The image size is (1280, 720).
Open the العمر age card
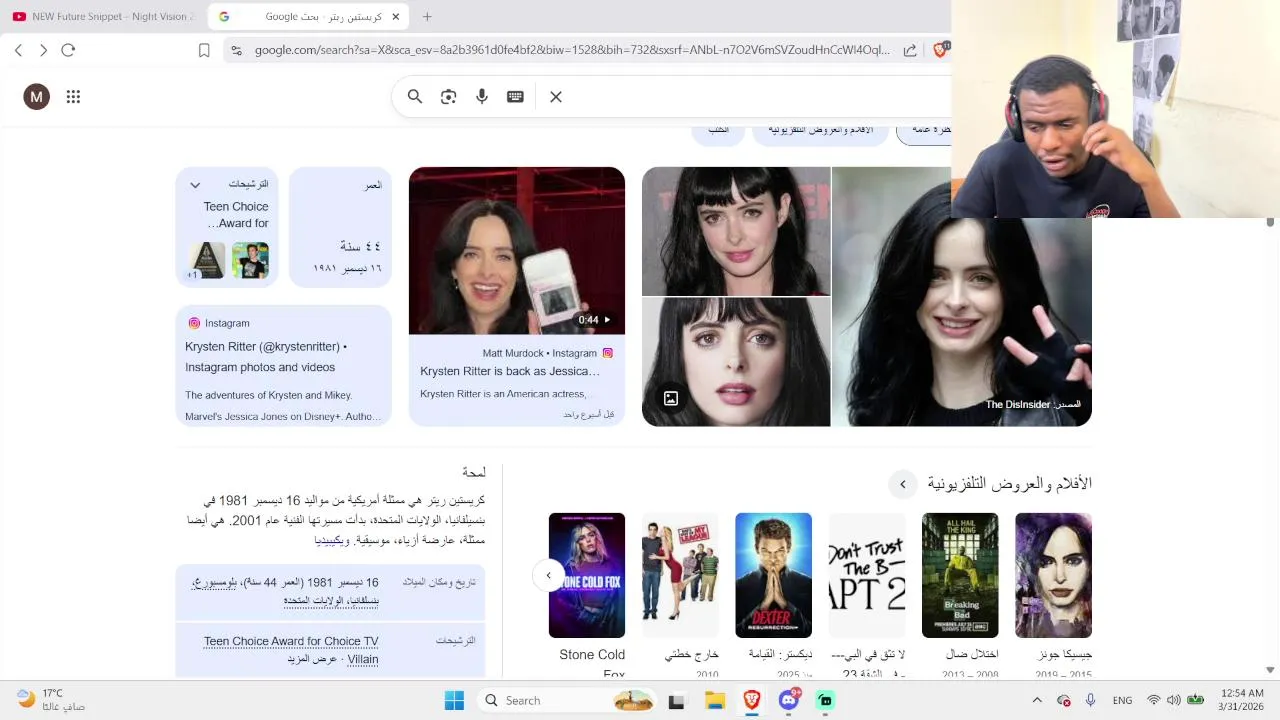pos(340,228)
